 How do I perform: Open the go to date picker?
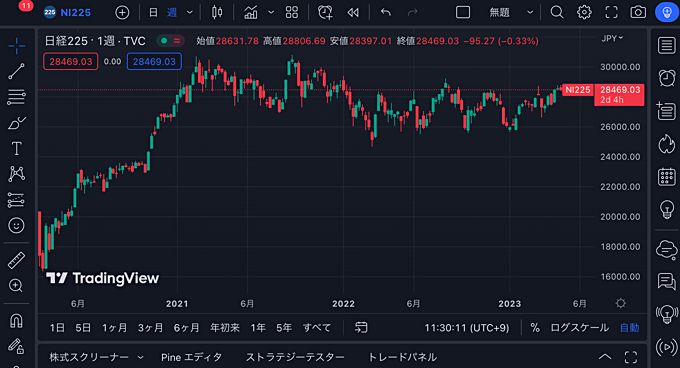[x=361, y=327]
